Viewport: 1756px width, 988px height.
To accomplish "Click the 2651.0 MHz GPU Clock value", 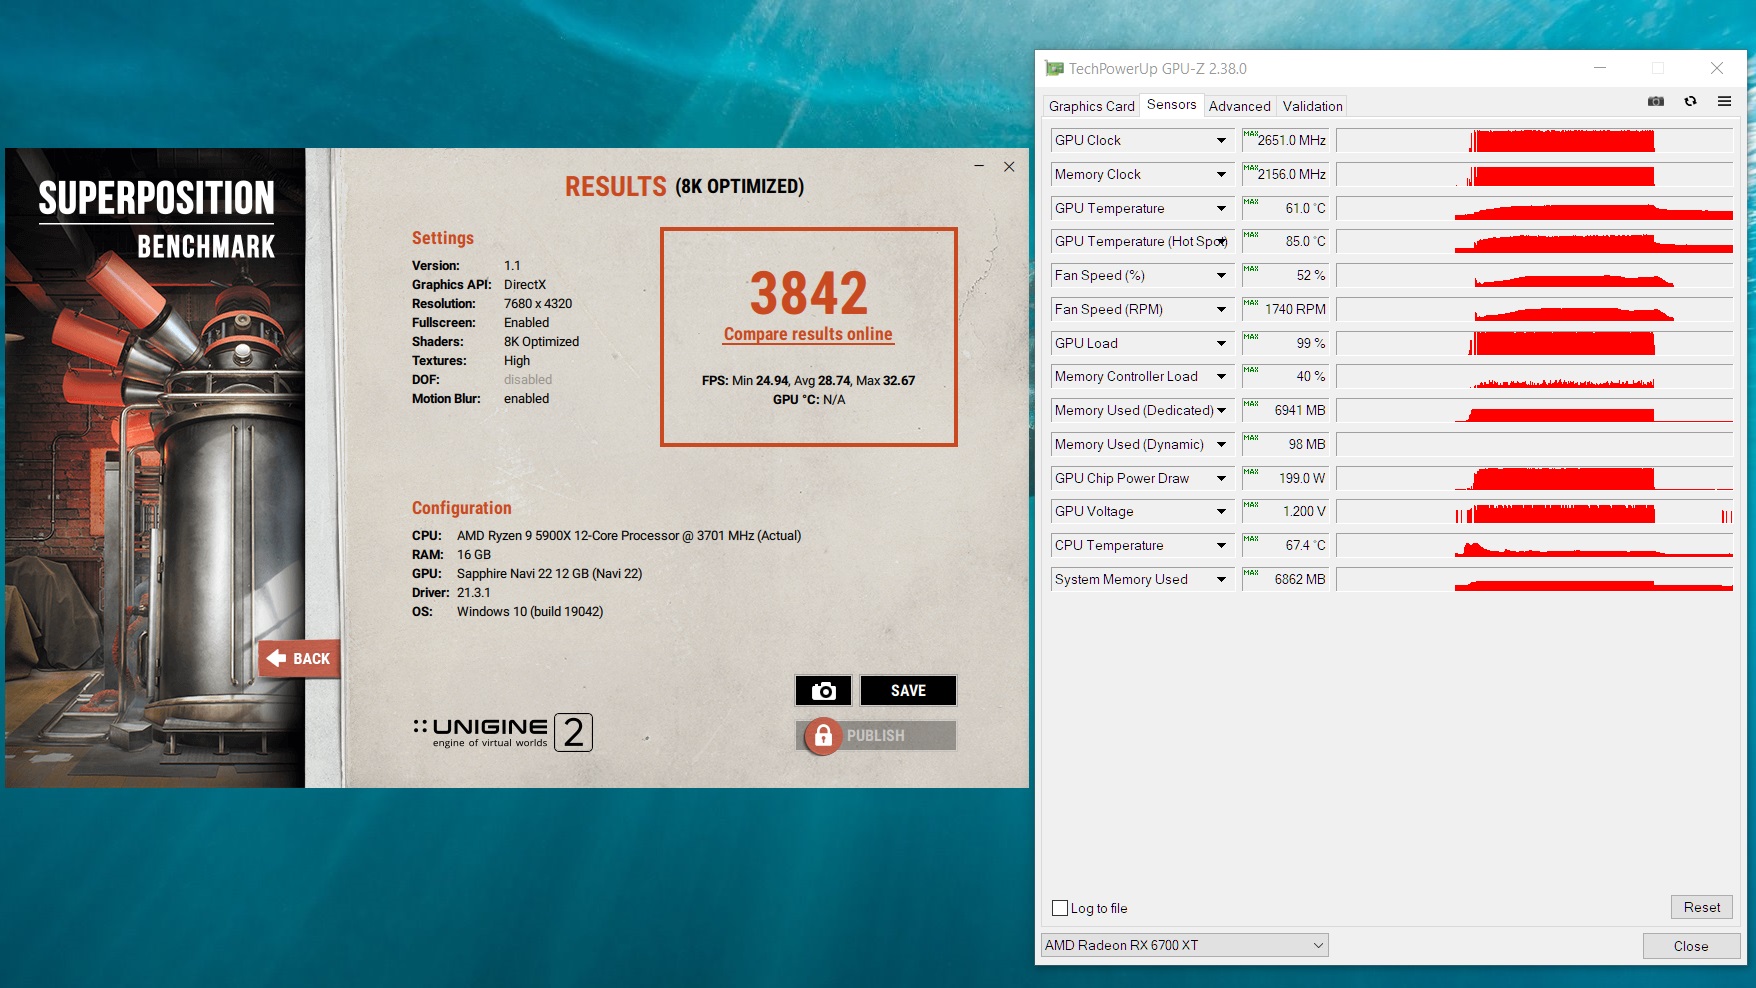I will (1292, 140).
